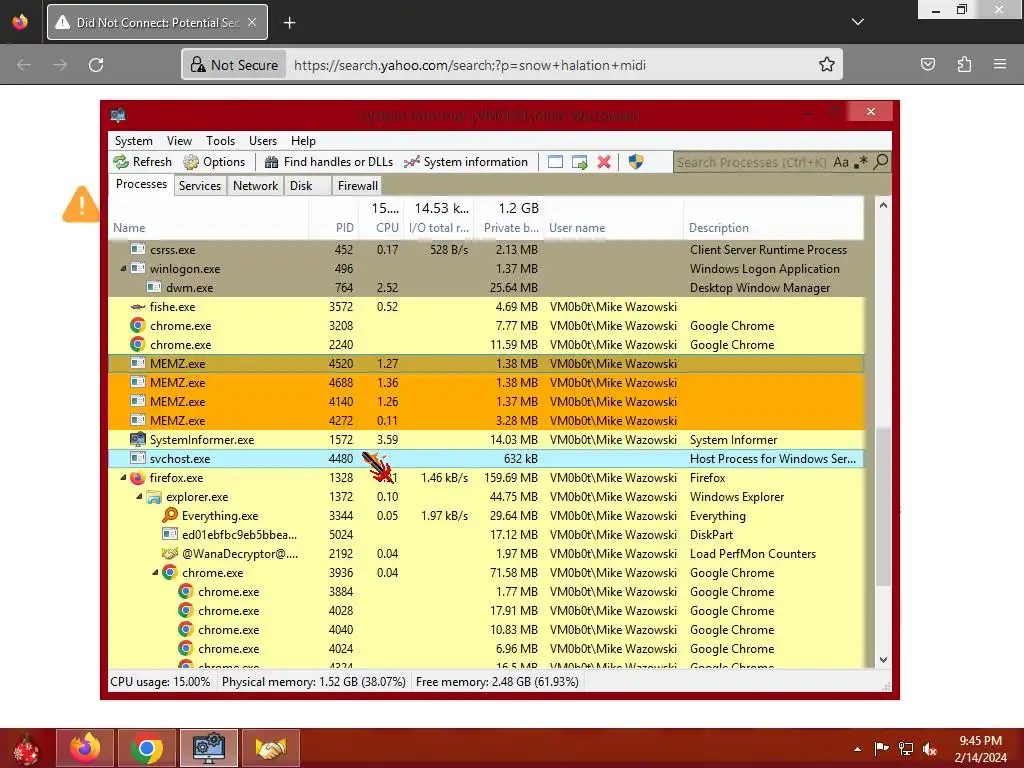Click the Refresh toolbar button
Viewport: 1024px width, 768px height.
click(142, 162)
